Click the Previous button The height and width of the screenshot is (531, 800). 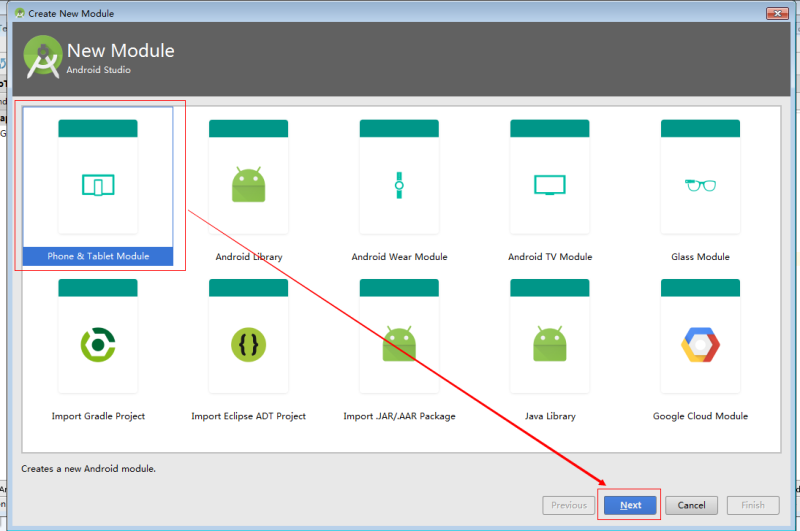(569, 505)
